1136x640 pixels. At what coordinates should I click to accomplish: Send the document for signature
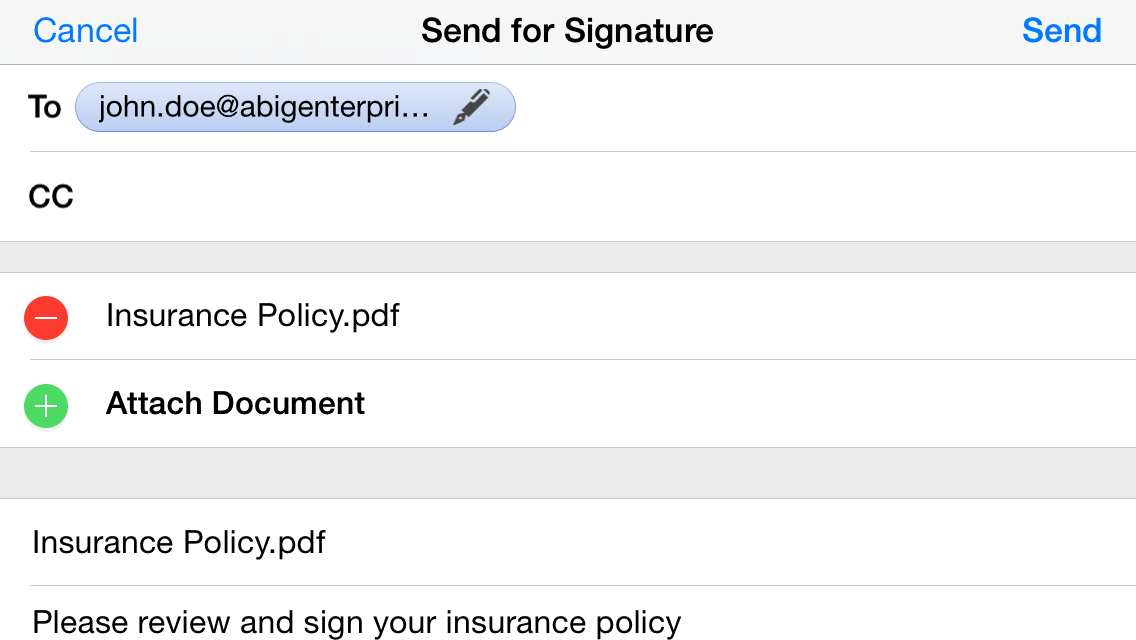click(1061, 31)
